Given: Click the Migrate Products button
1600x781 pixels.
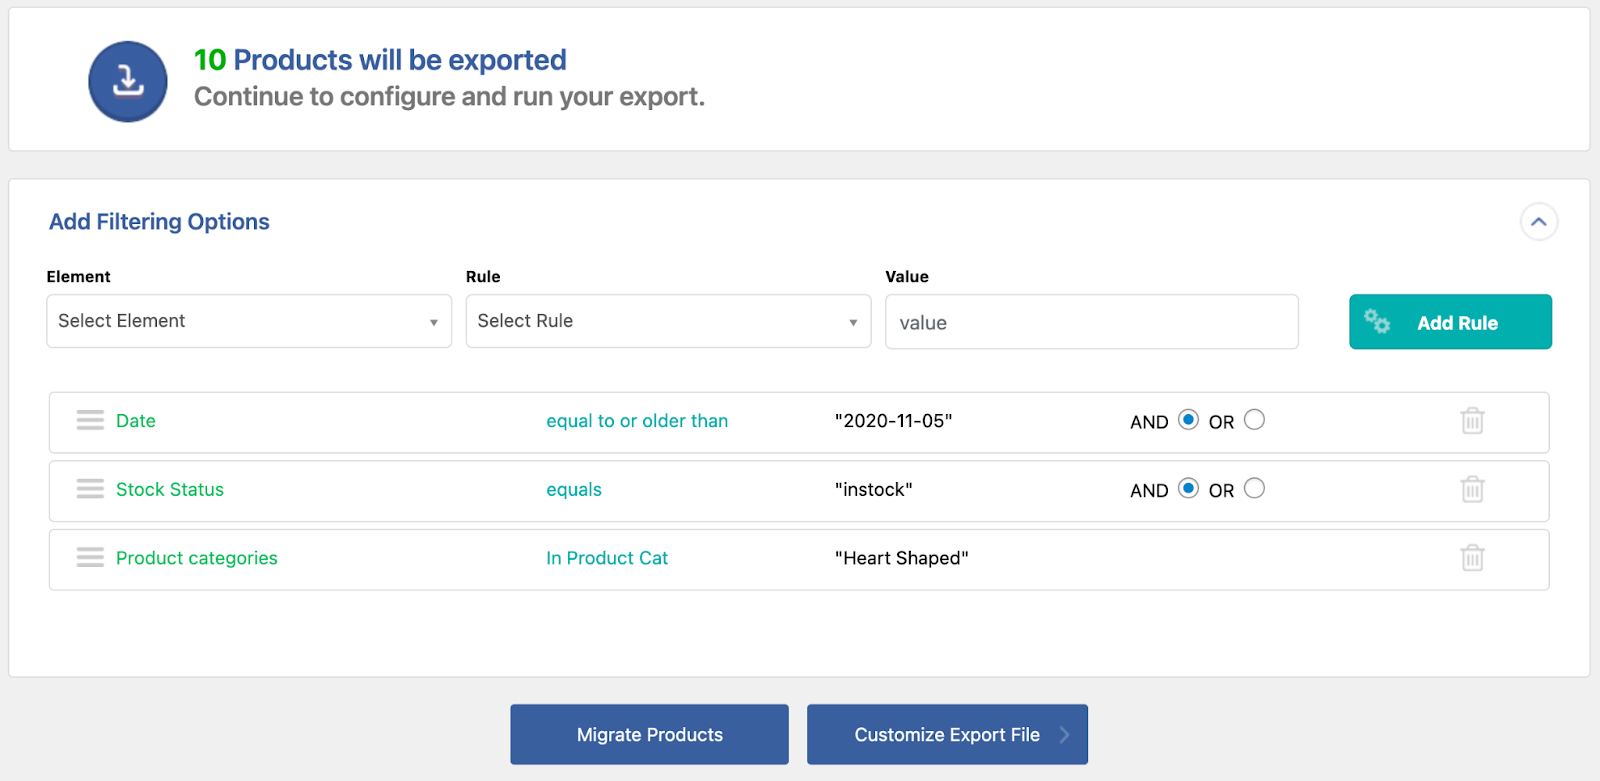Looking at the screenshot, I should (x=649, y=735).
